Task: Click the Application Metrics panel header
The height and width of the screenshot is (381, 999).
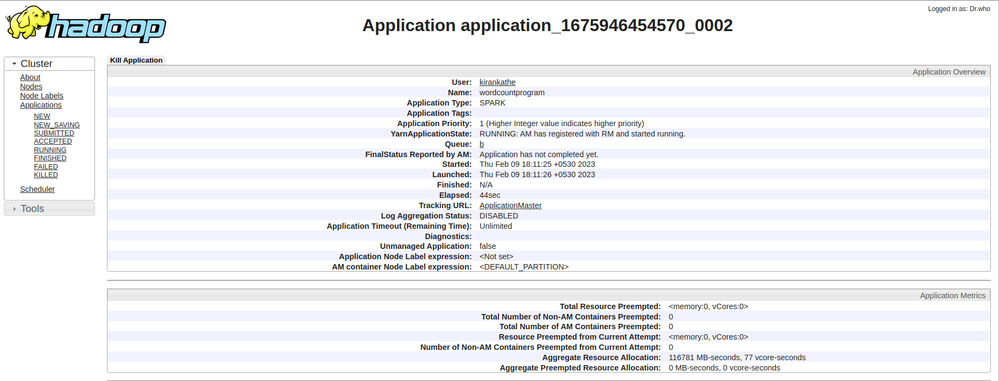Action: click(x=549, y=296)
